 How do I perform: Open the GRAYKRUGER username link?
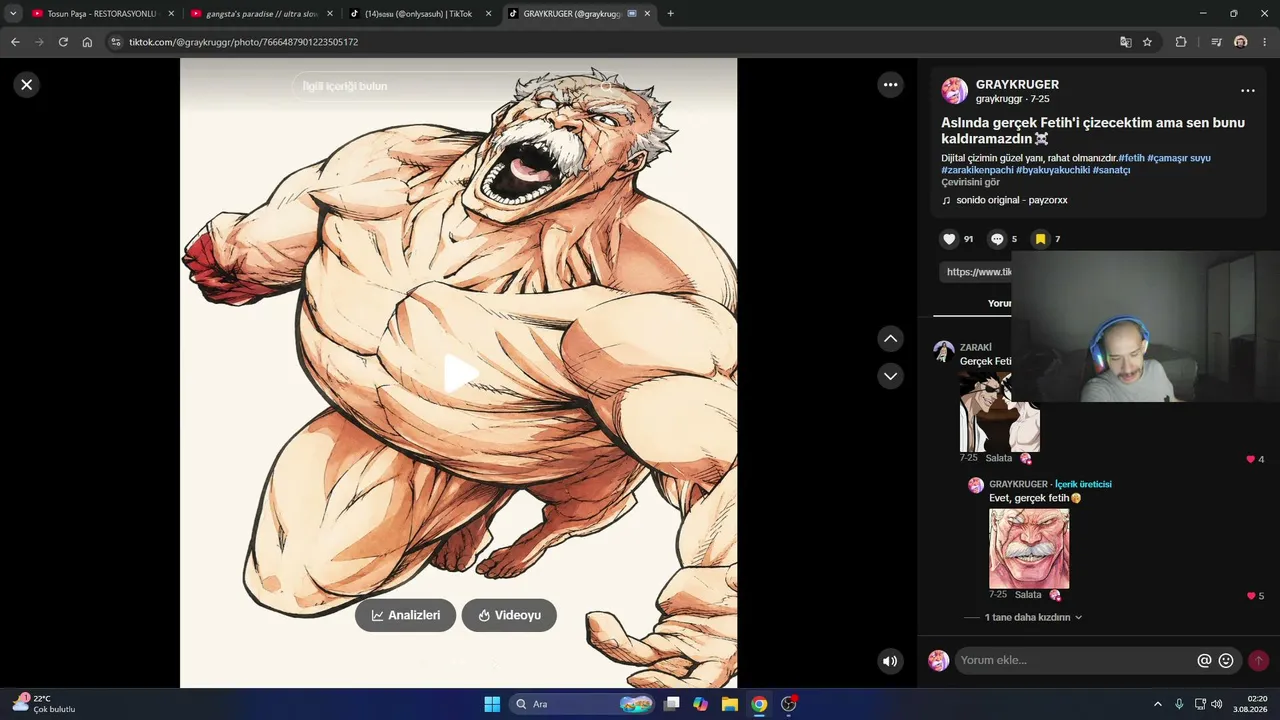(1017, 85)
